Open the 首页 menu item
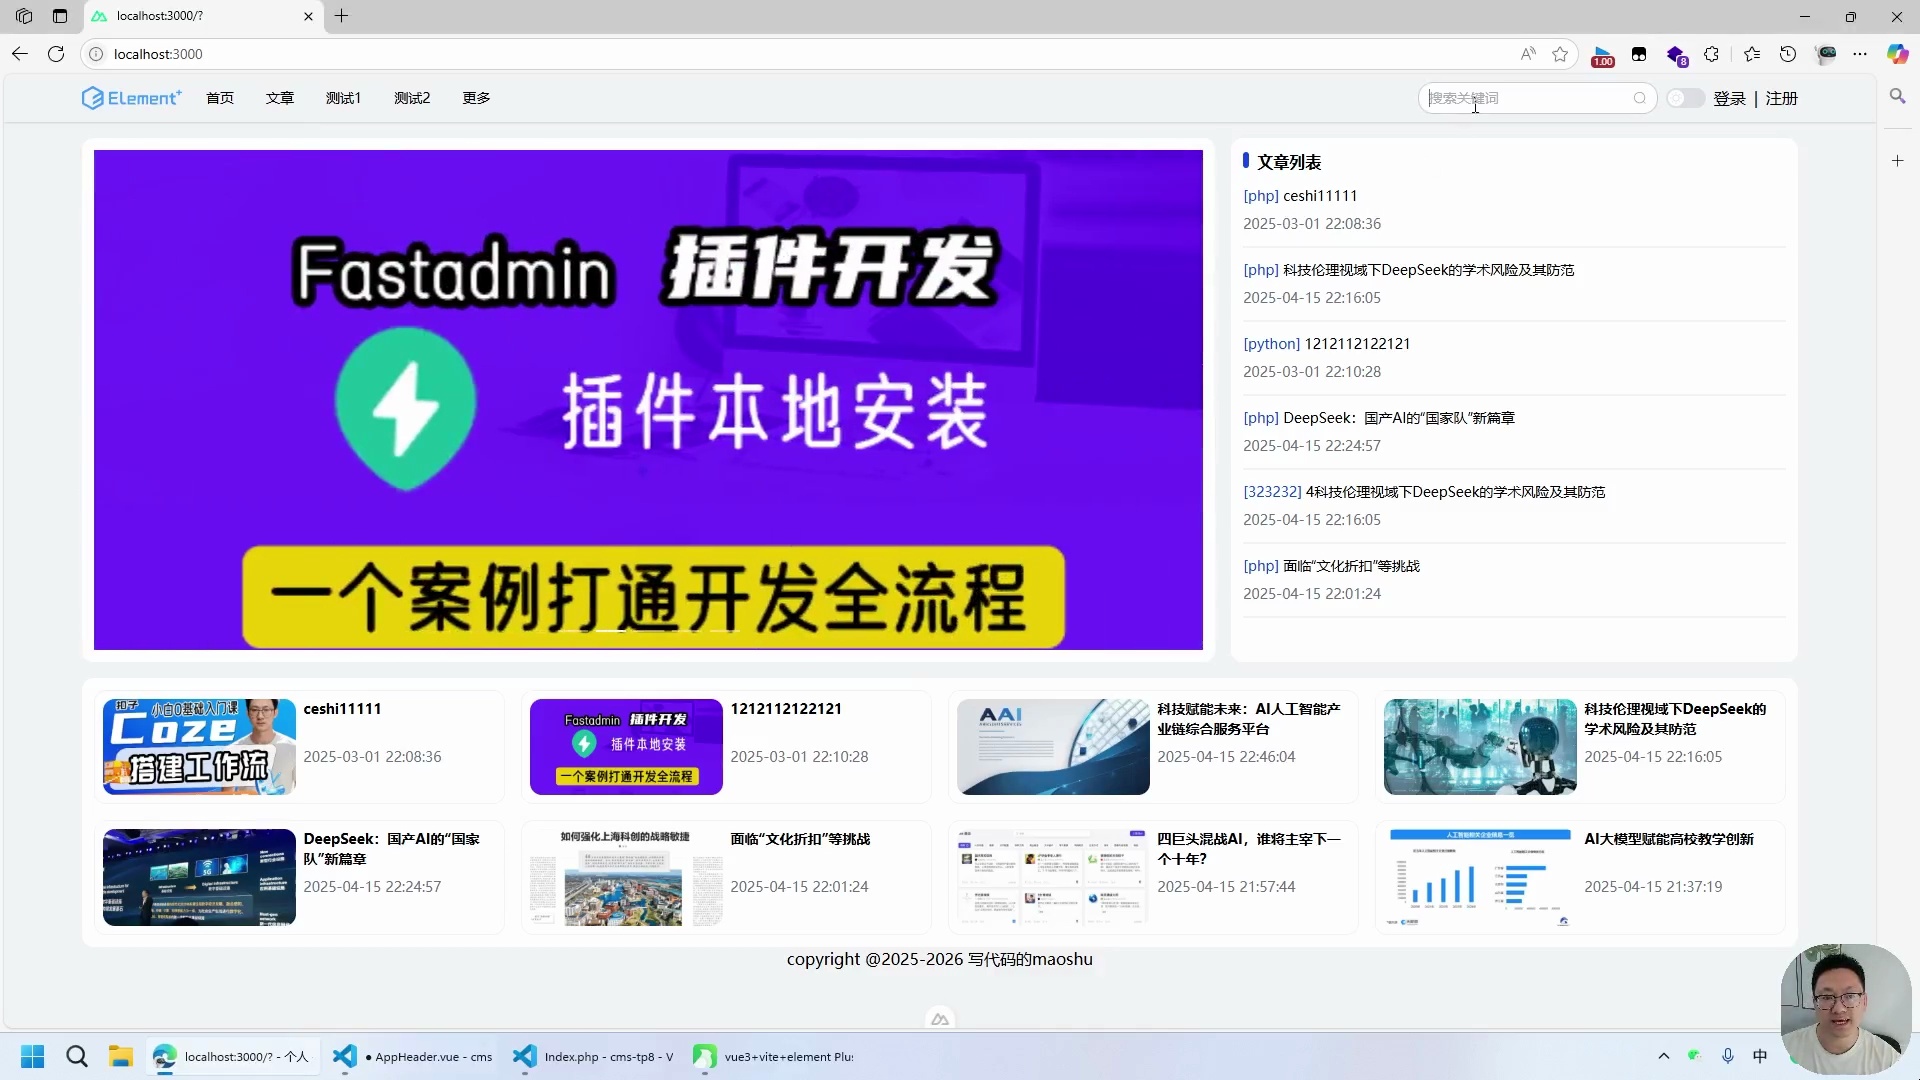1920x1080 pixels. coord(220,98)
